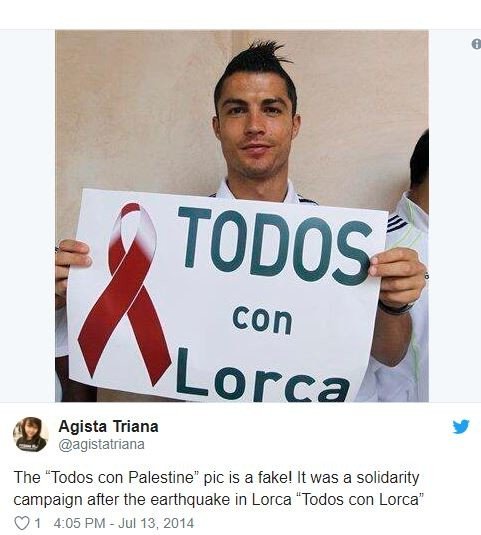This screenshot has height=535, width=481.
Task: Click the word Lorca on the sign
Action: pyautogui.click(x=263, y=375)
